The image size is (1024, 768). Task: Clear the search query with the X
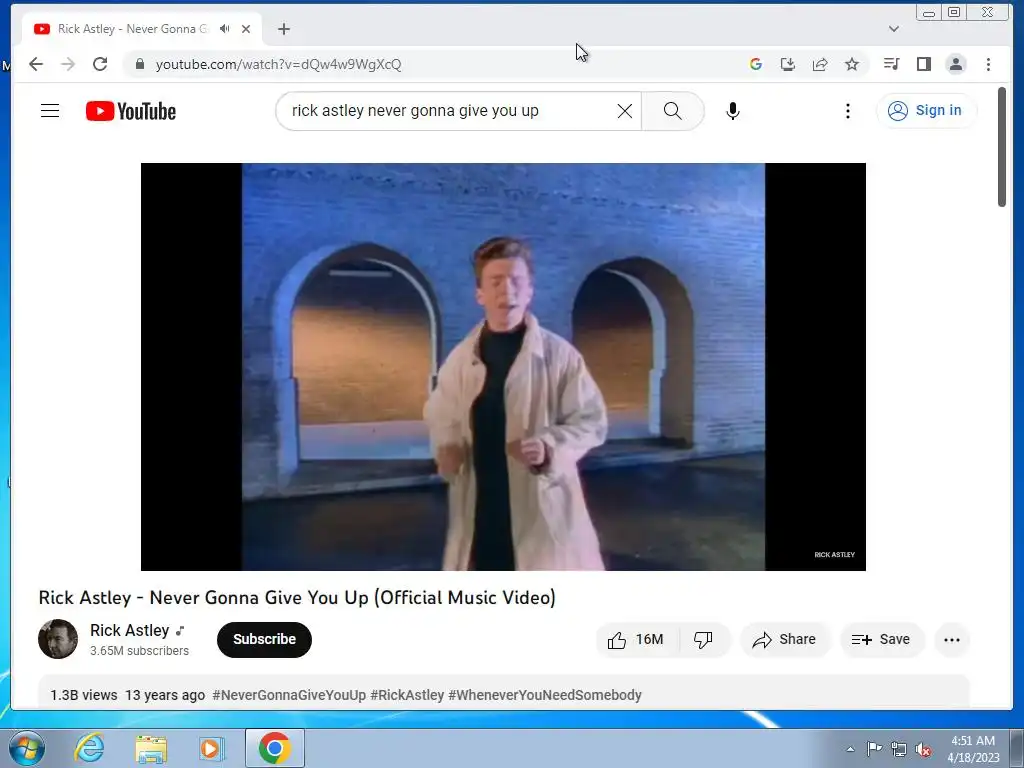[x=625, y=111]
